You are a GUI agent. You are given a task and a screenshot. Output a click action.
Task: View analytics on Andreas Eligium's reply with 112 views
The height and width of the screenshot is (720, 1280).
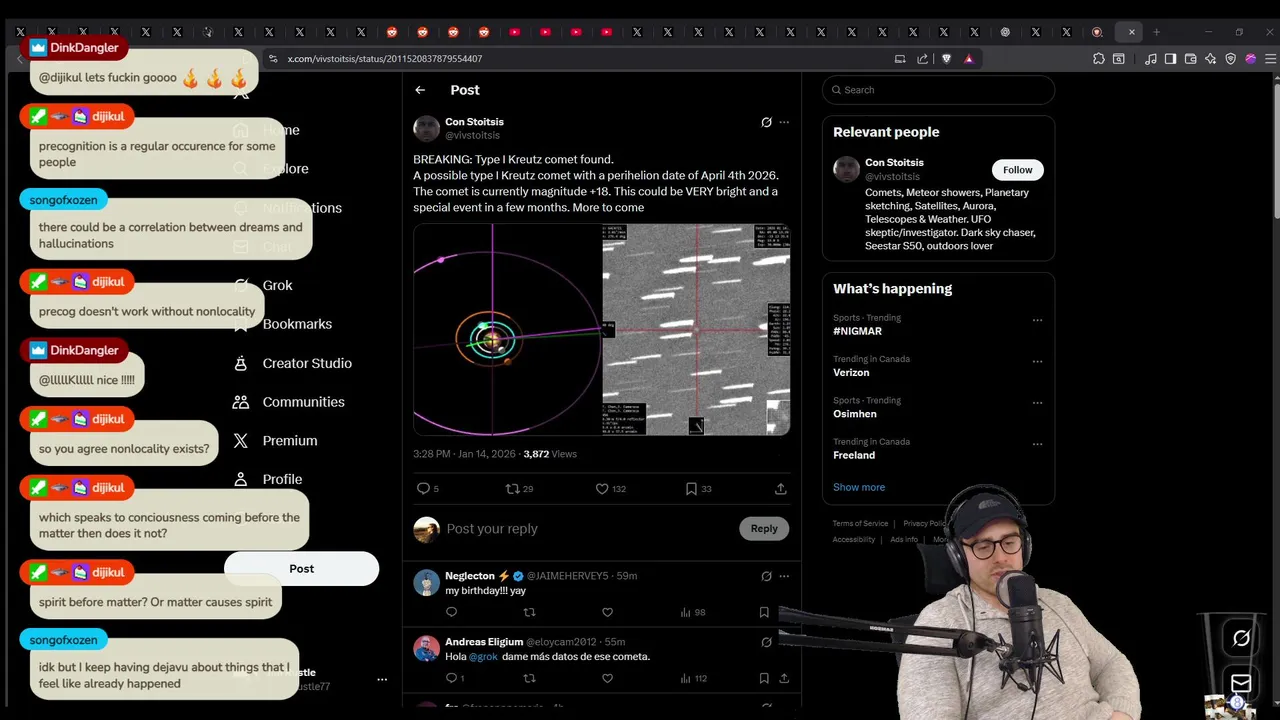(693, 678)
